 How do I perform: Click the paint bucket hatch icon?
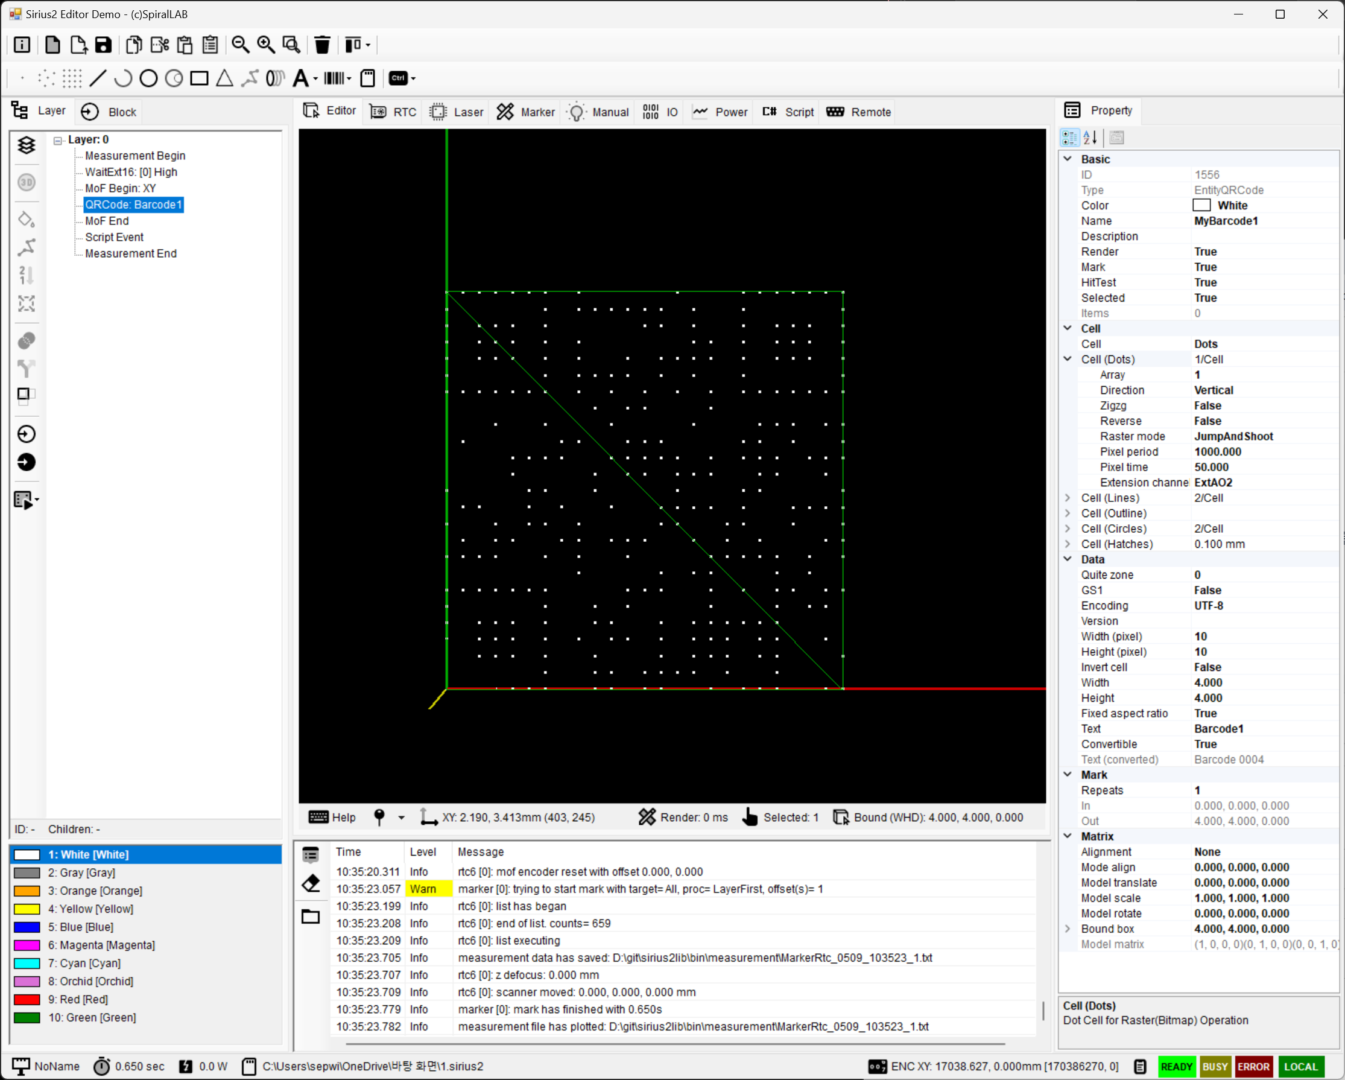[27, 219]
